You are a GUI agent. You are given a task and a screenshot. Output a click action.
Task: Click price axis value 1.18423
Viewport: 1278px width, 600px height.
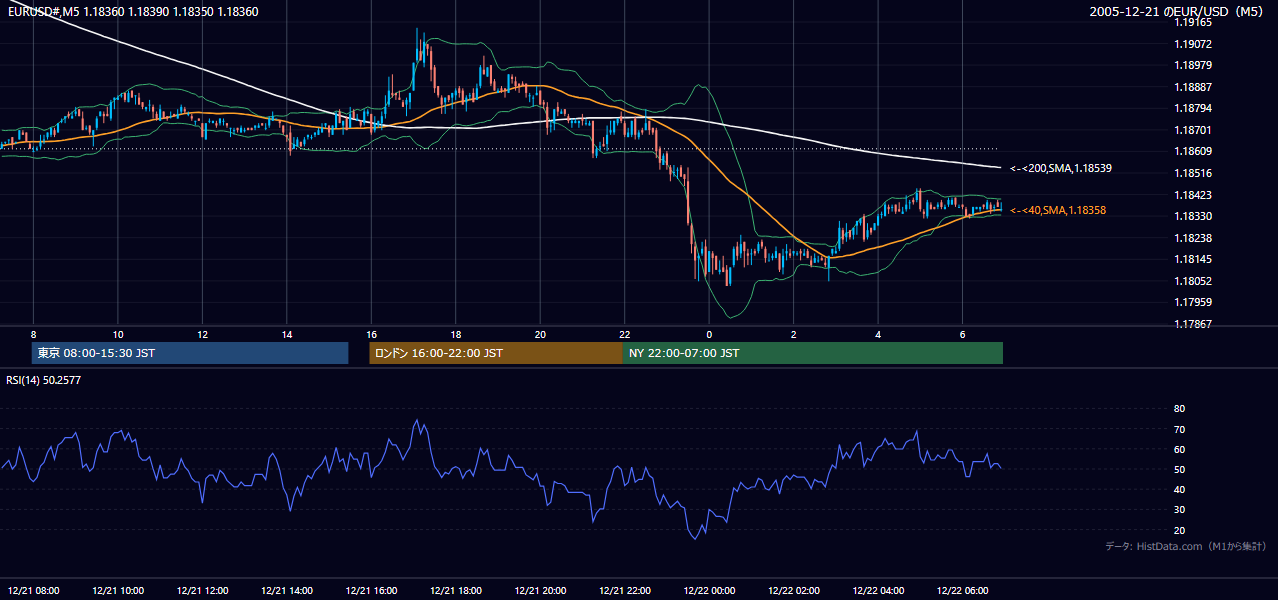pyautogui.click(x=1194, y=195)
